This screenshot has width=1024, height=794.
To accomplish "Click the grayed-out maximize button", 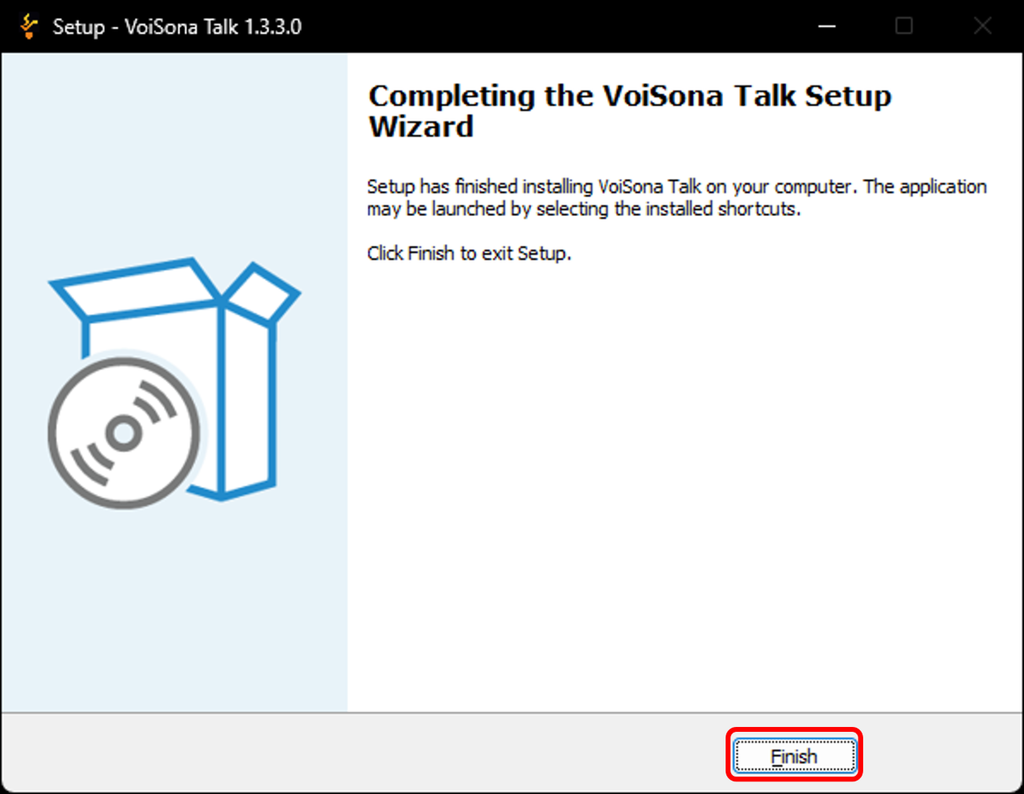I will click(904, 26).
